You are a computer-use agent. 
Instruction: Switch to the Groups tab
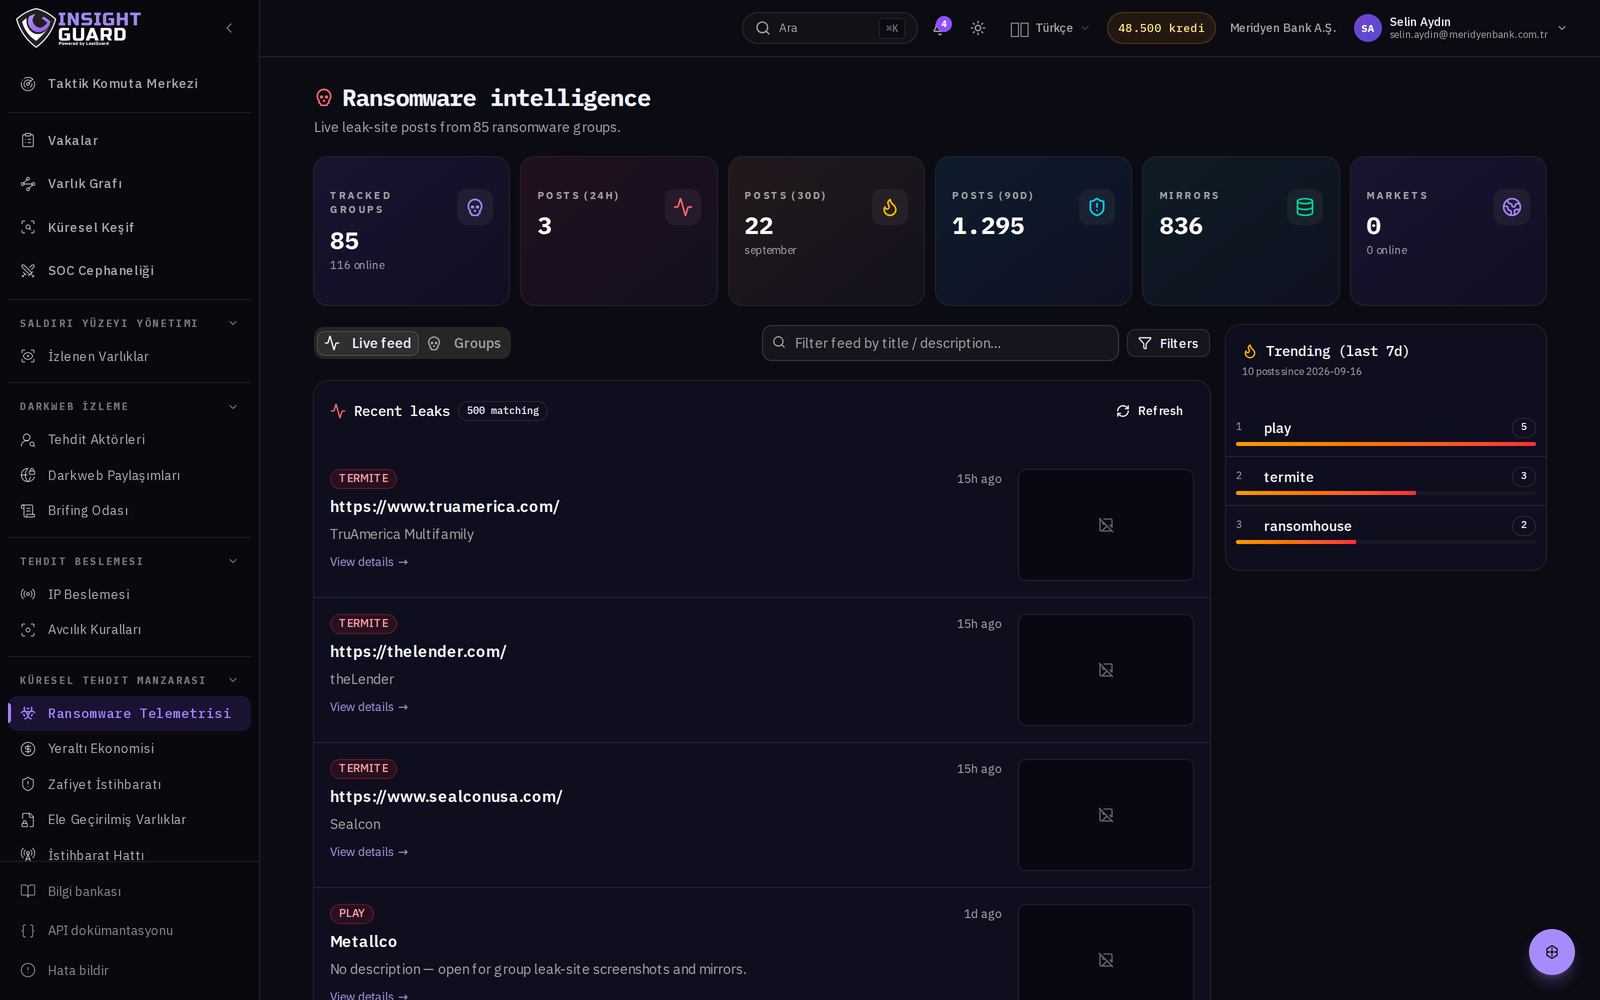tap(464, 343)
